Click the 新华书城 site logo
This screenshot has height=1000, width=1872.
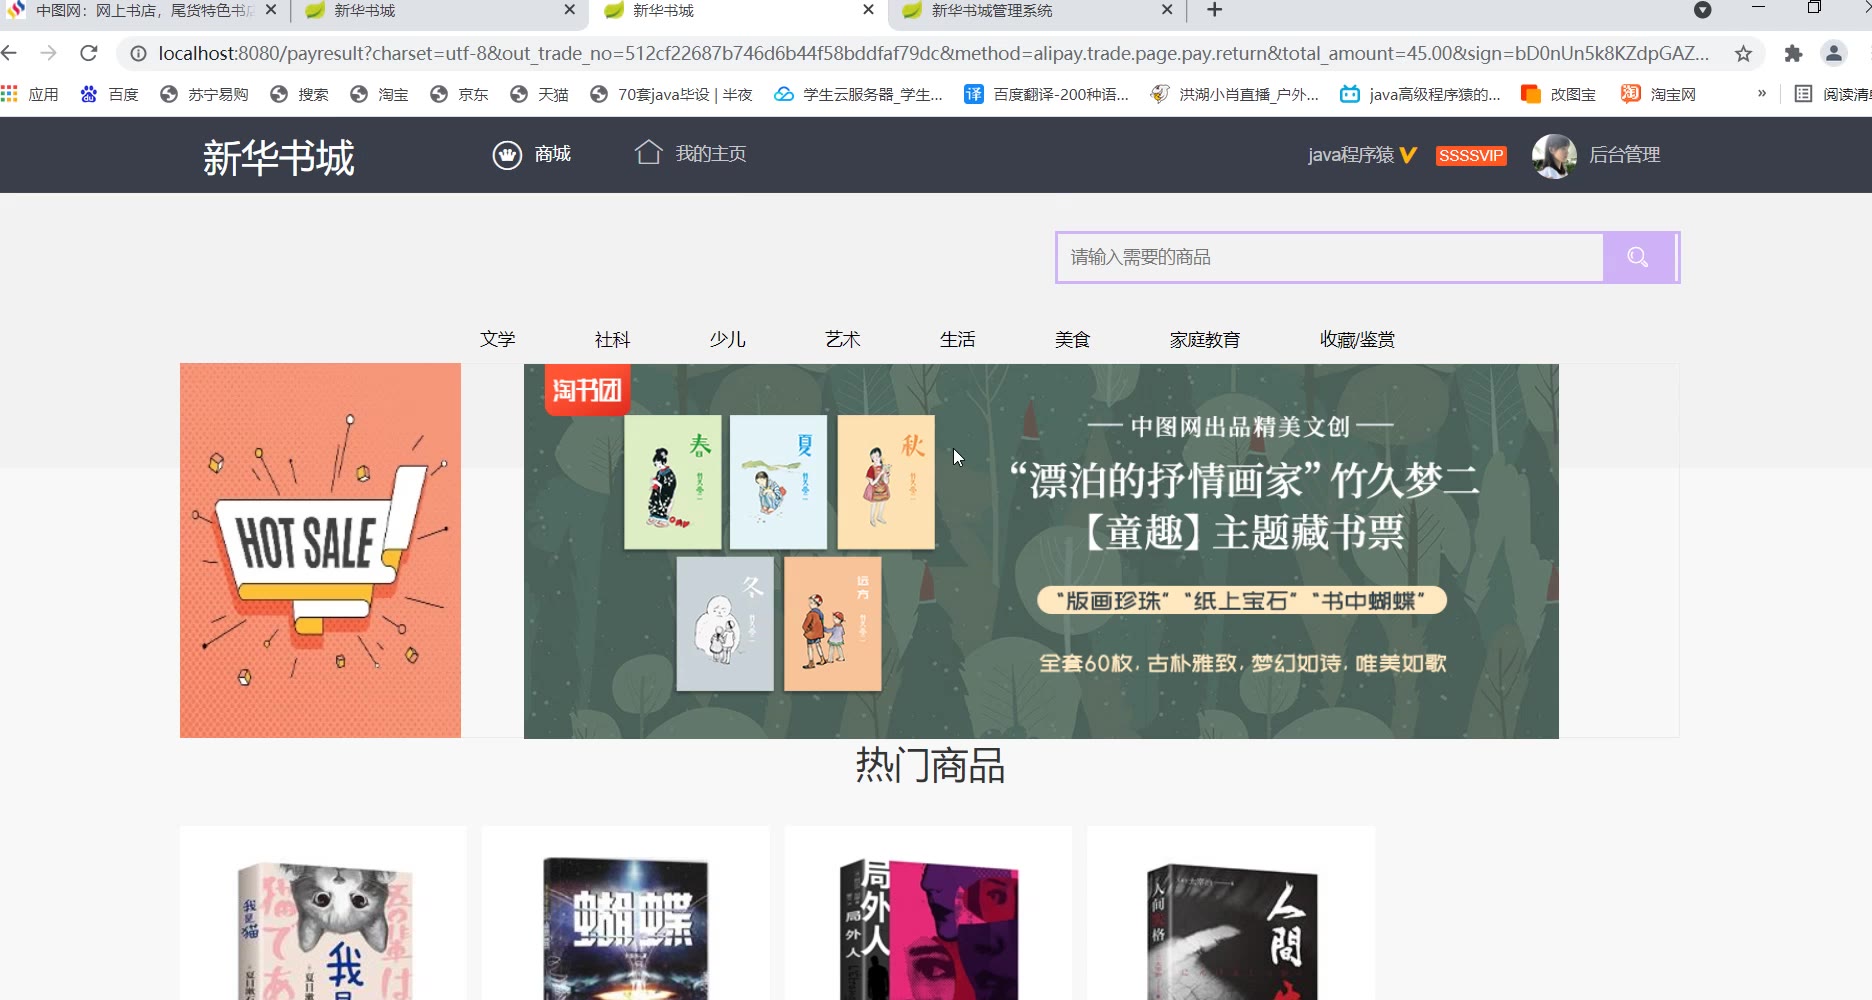coord(279,157)
